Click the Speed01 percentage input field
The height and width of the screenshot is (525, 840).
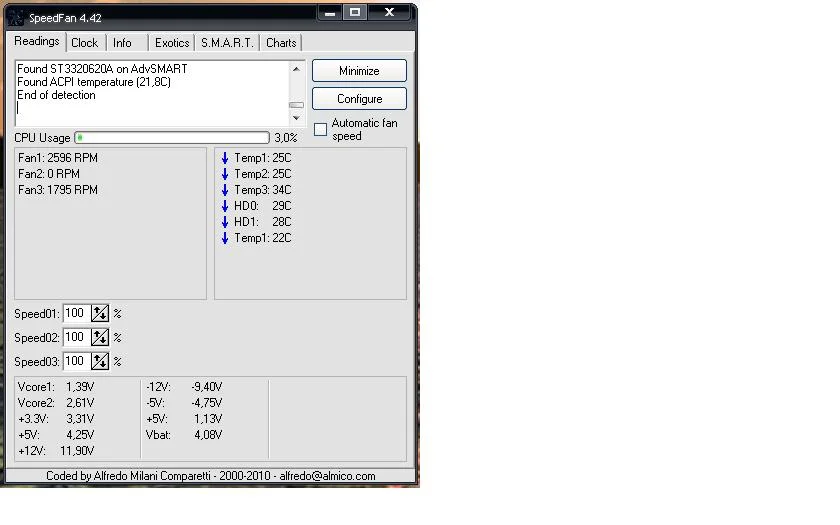pos(77,313)
